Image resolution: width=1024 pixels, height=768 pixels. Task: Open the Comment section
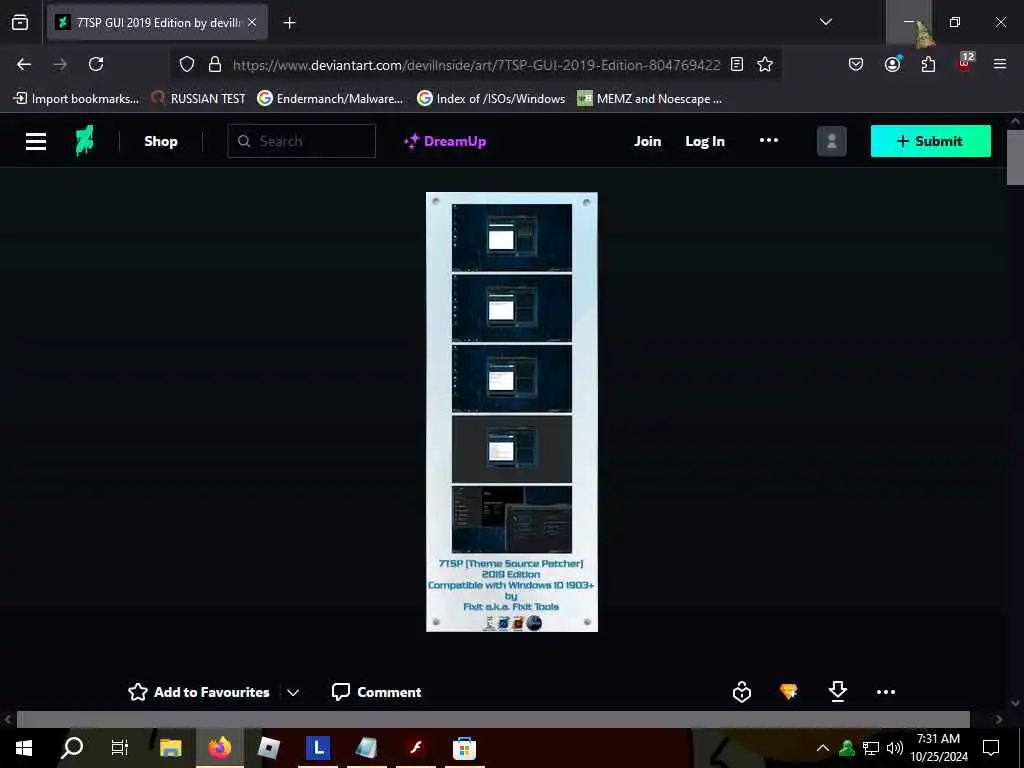click(x=376, y=692)
